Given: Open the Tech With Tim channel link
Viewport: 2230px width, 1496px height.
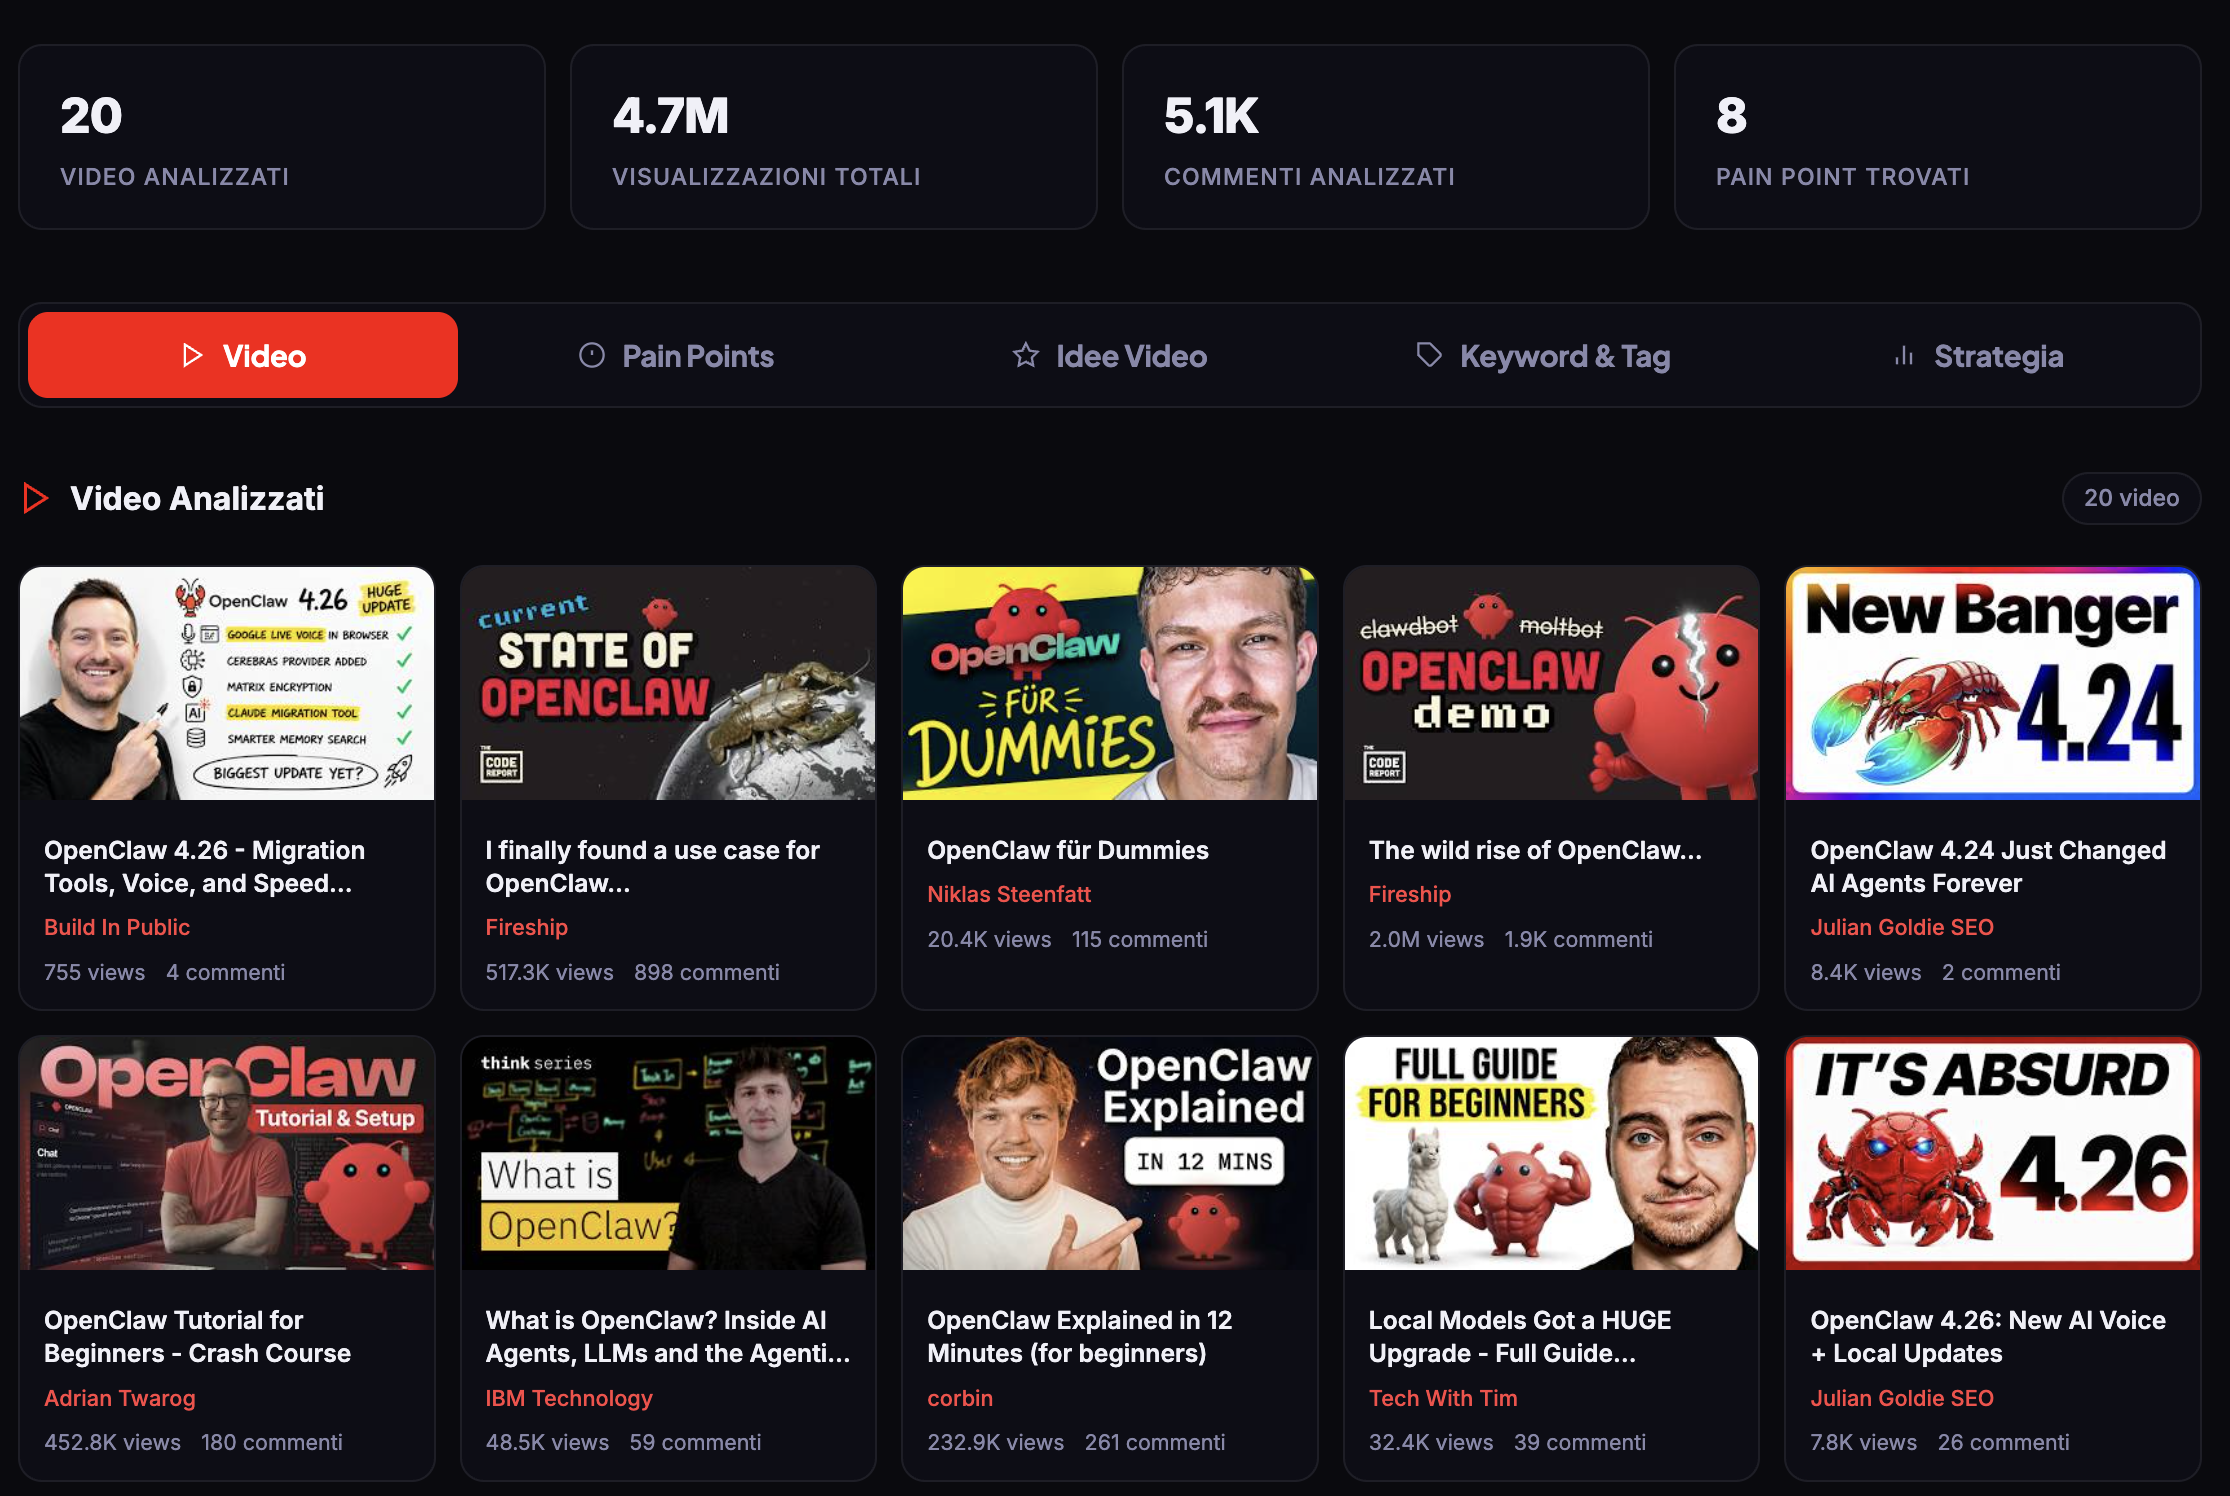Looking at the screenshot, I should coord(1443,1397).
